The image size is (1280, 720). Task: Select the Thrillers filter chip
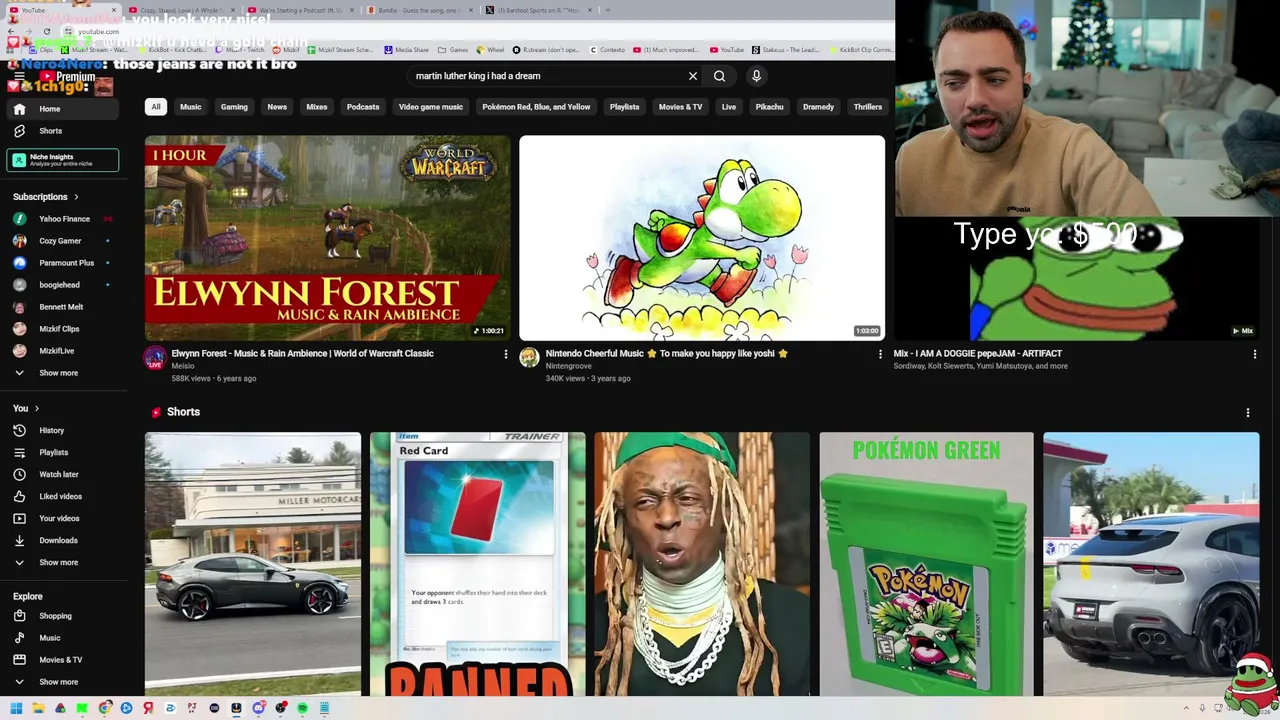pyautogui.click(x=868, y=107)
